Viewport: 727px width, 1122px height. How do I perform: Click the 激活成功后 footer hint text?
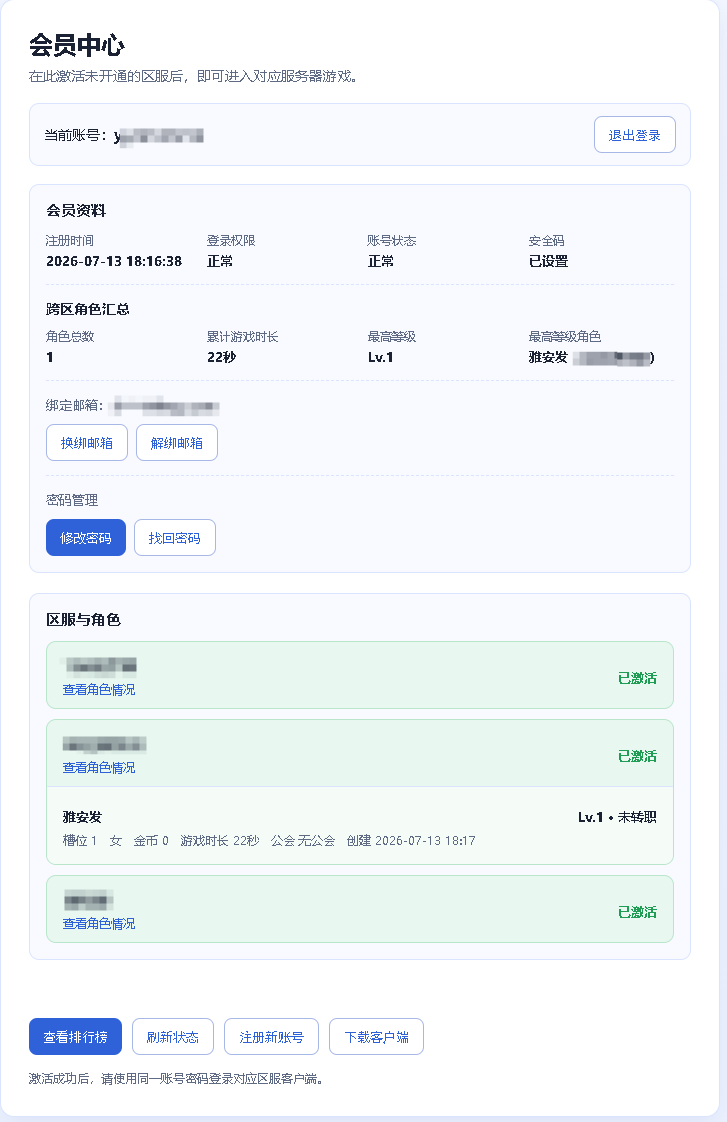(x=175, y=1078)
